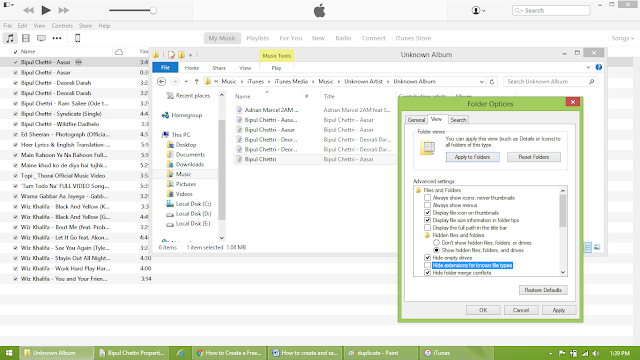This screenshot has height=360, width=640.
Task: Select the TV Shows monitor icon
Action: [41, 38]
